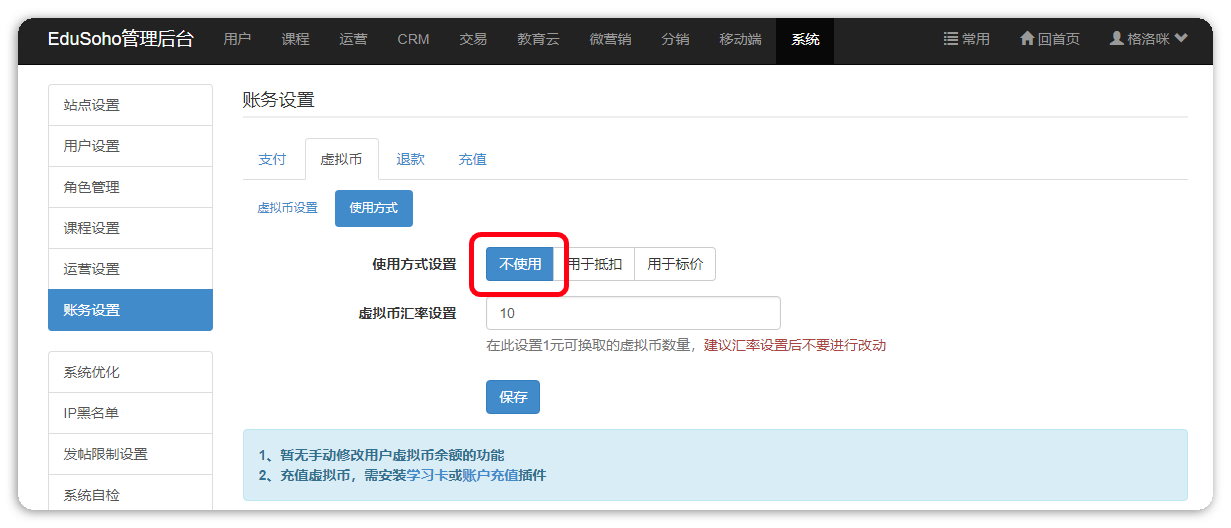Select the 不使用 usage option
The image size is (1231, 528).
click(x=520, y=264)
